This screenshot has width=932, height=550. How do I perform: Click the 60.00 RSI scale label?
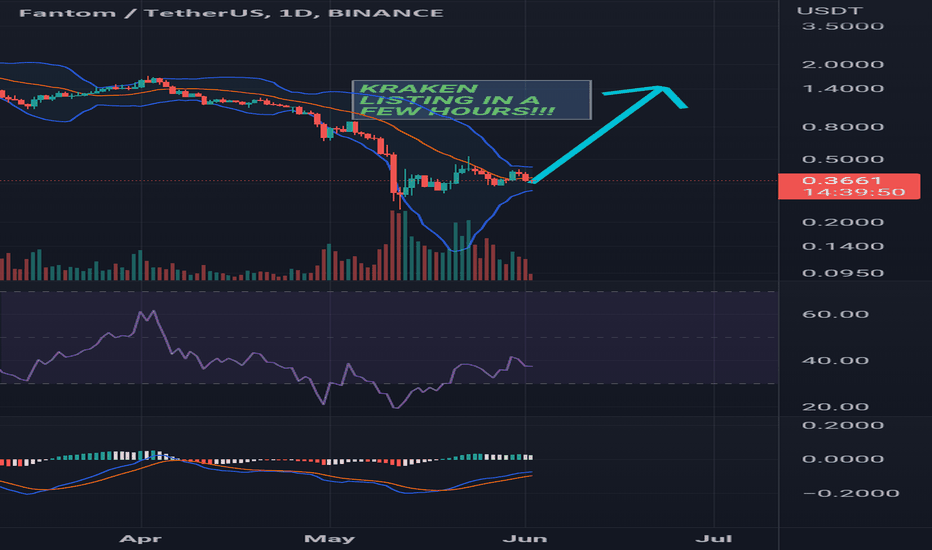835,315
